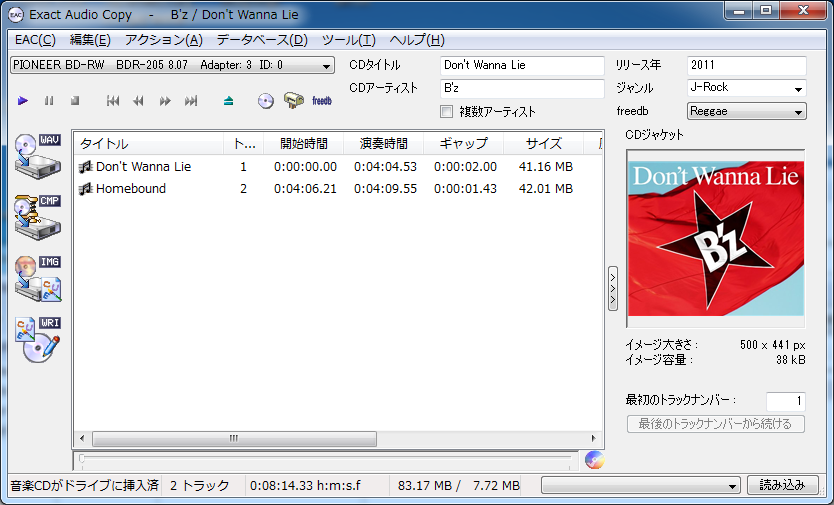Sort by the サイズ column header

(x=543, y=143)
